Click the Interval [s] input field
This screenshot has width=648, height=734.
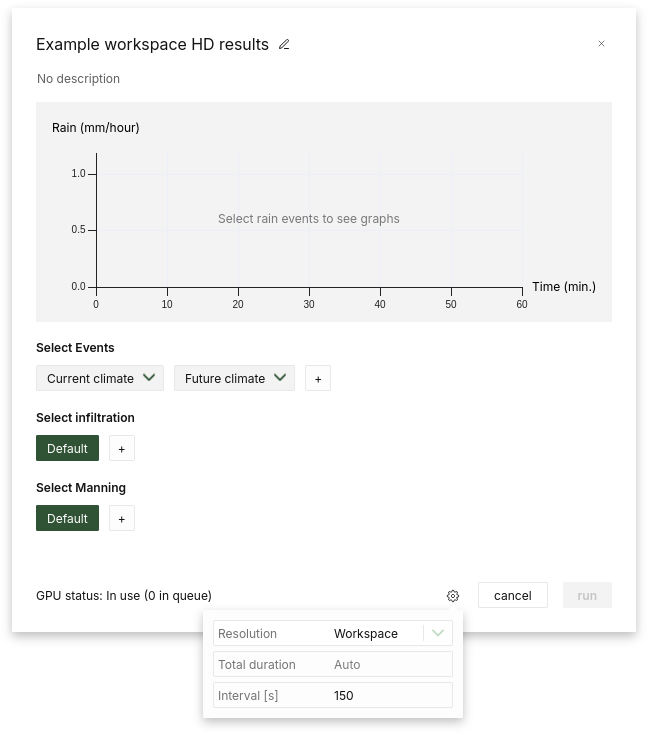390,696
